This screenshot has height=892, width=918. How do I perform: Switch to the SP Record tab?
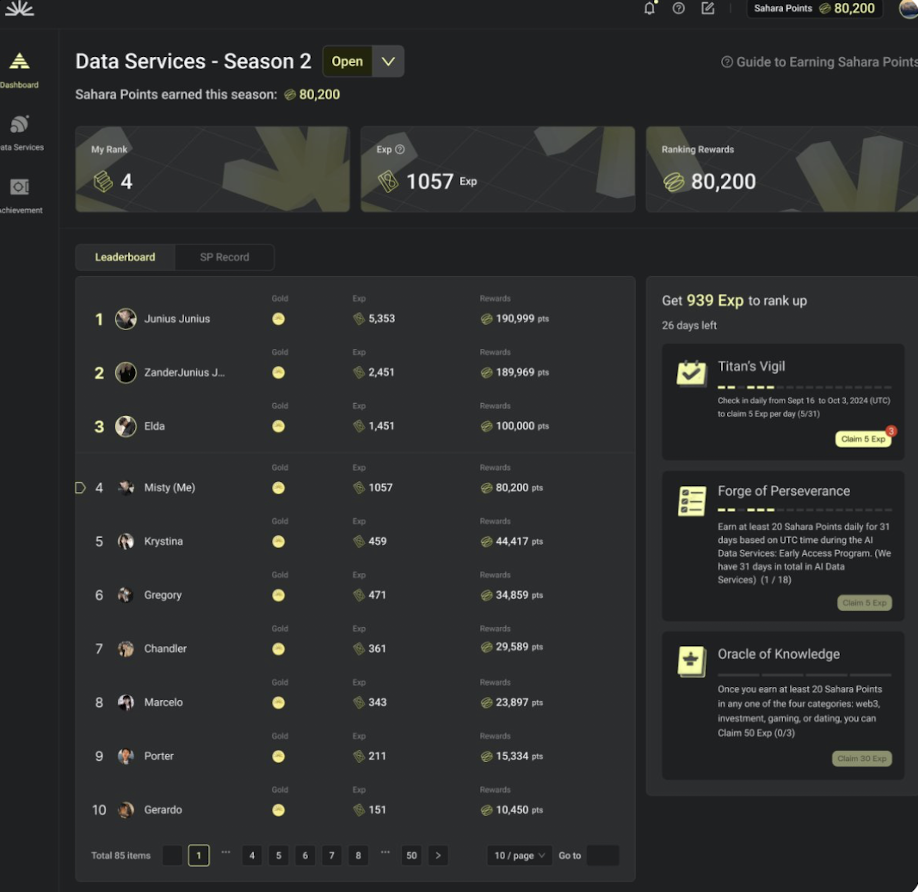(224, 257)
